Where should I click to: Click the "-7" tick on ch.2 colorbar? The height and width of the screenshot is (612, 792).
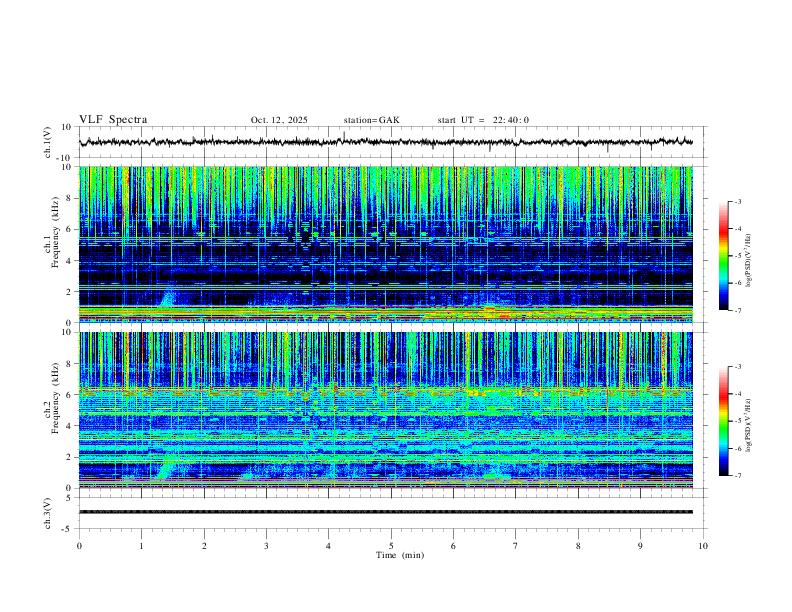pos(737,475)
